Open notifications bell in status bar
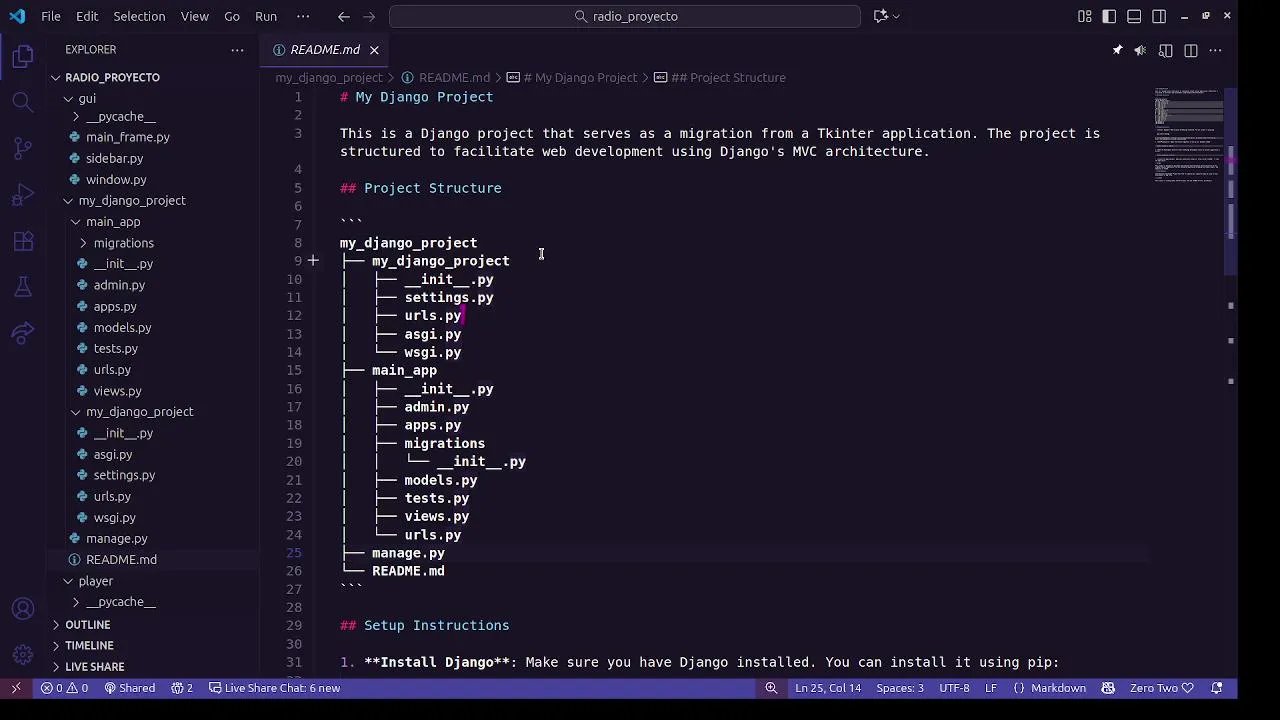Viewport: 1280px width, 720px height. pos(1217,688)
